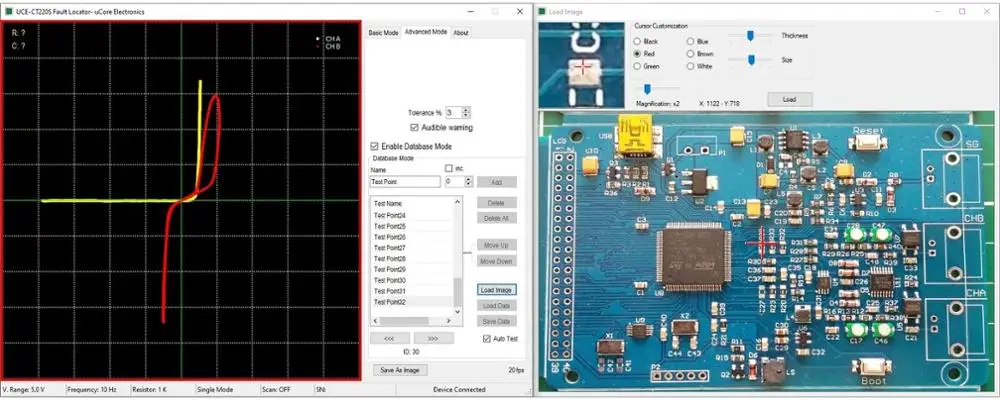Click the test list vertical scrollbar thumb
The width and height of the screenshot is (1000, 400).
tap(457, 292)
